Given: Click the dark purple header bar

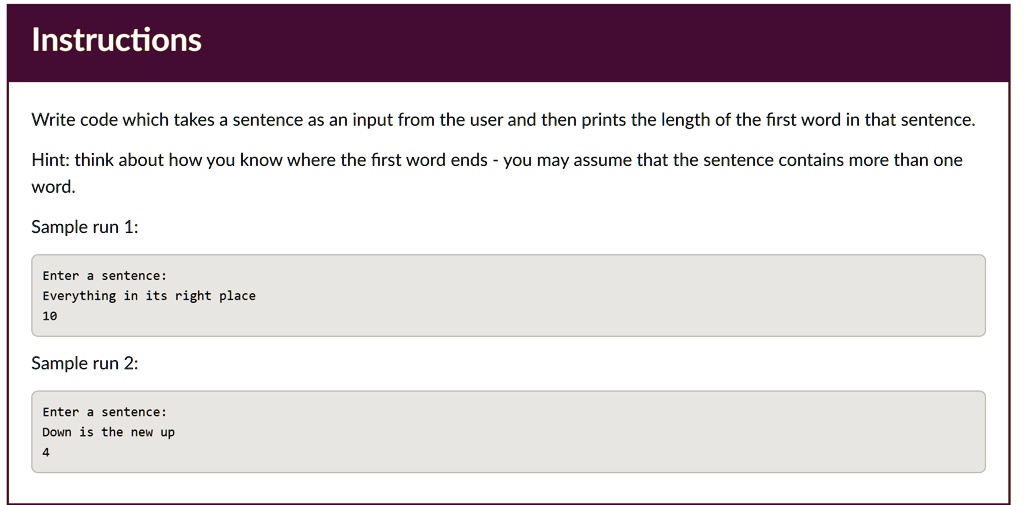Looking at the screenshot, I should point(508,42).
